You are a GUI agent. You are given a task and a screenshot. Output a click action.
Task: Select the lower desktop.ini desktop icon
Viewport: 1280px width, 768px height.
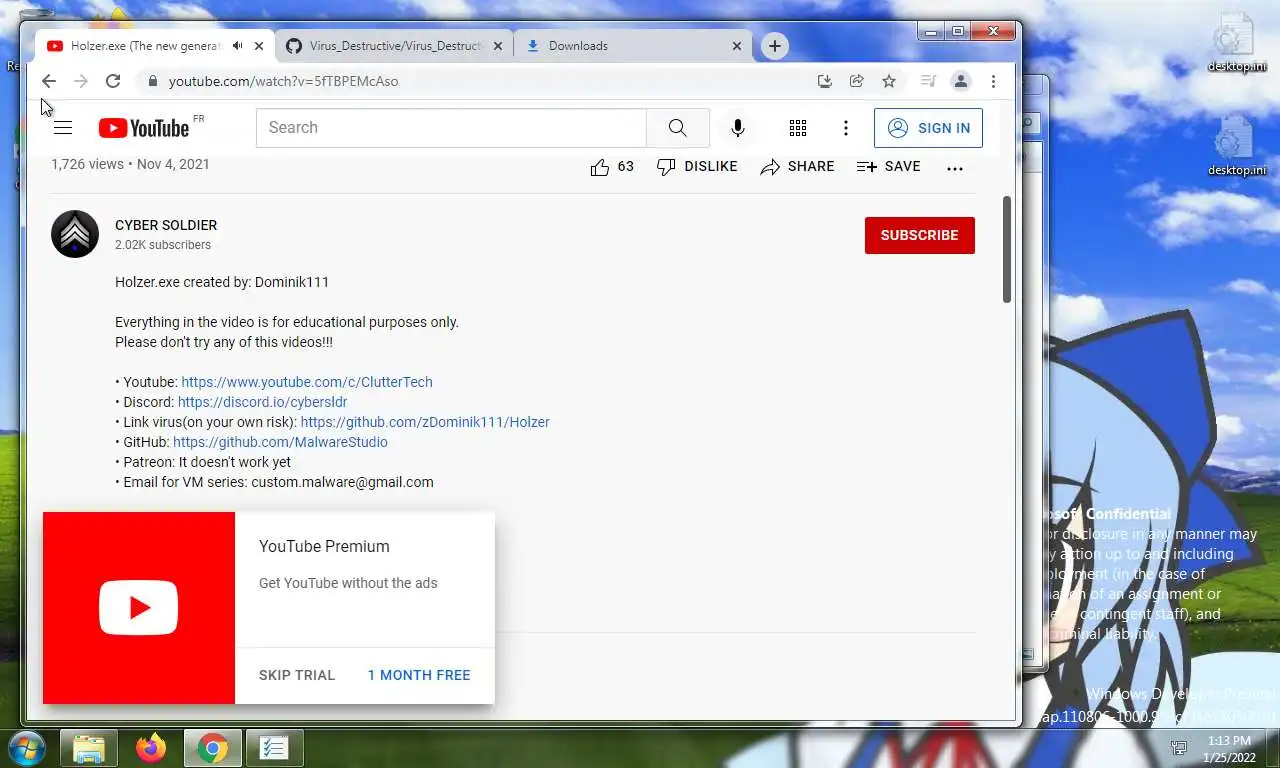click(1236, 146)
